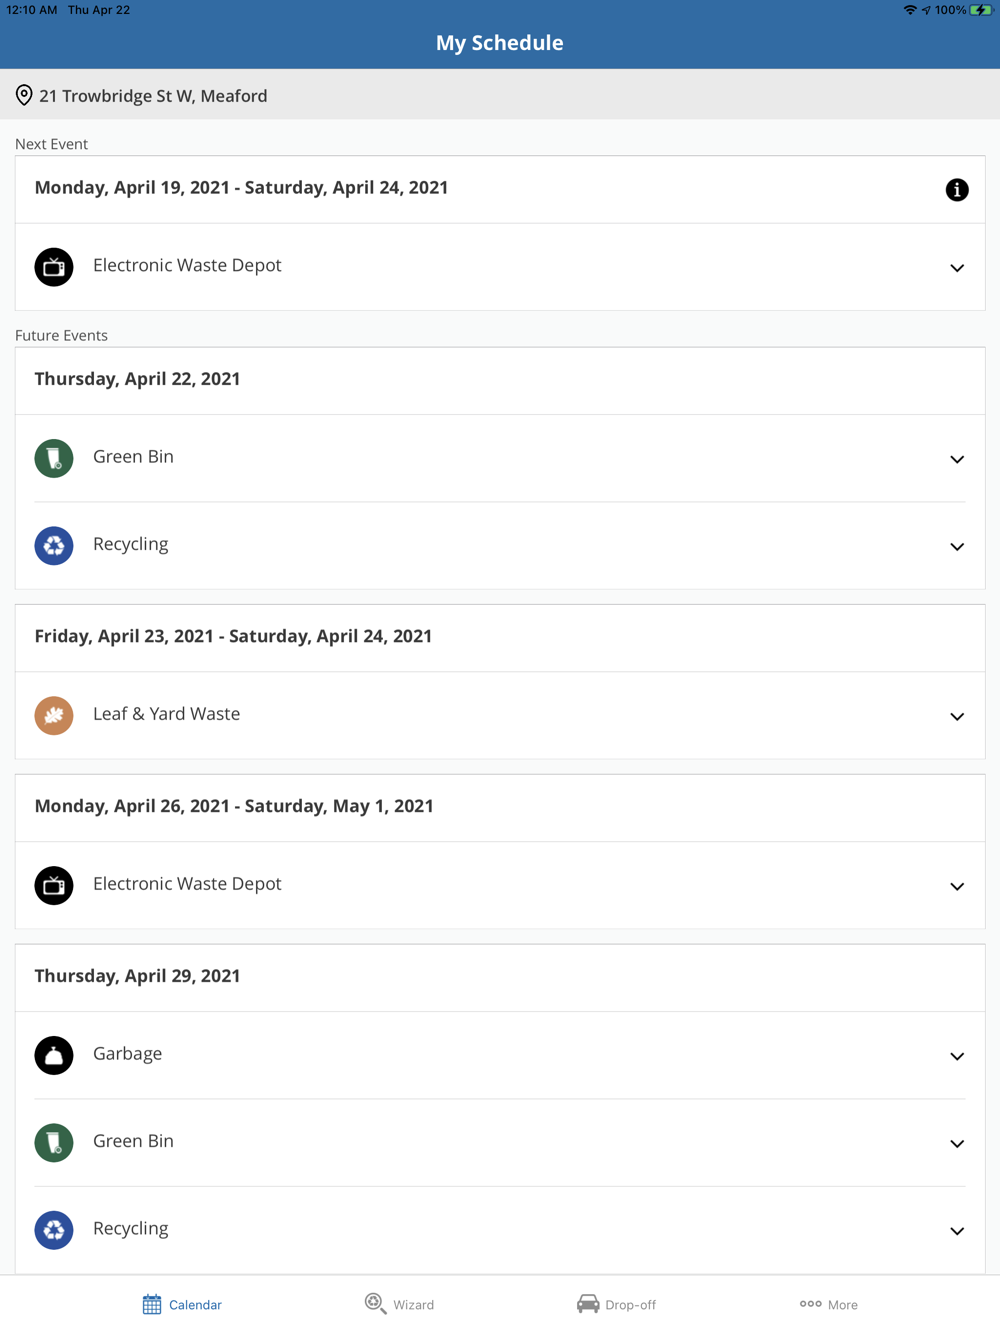The height and width of the screenshot is (1334, 1000).
Task: Tap the Green Bin icon for April 22
Action: click(x=54, y=458)
